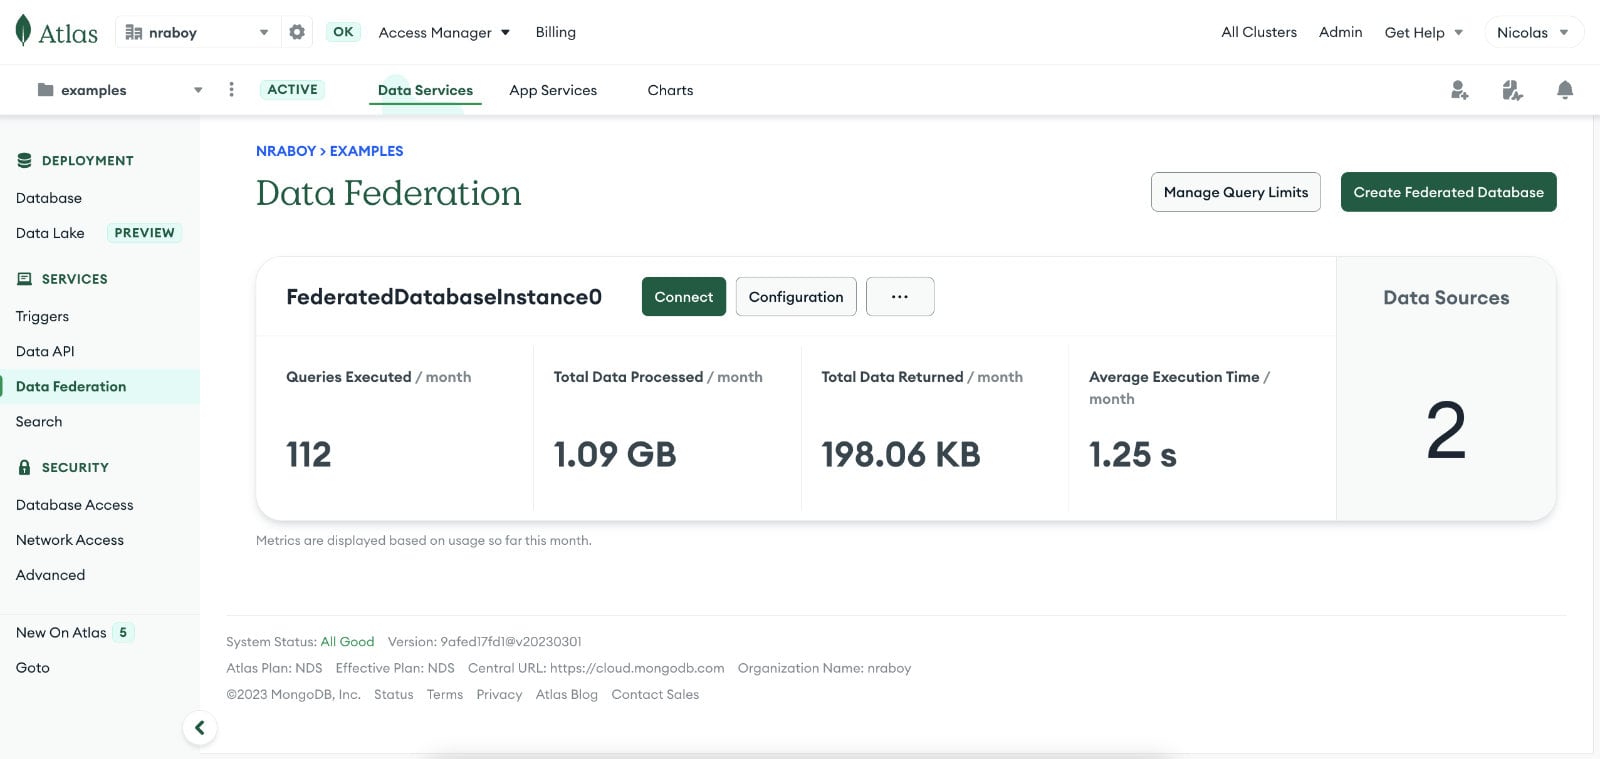Open the footer Status link
This screenshot has width=1600, height=759.
coord(394,694)
